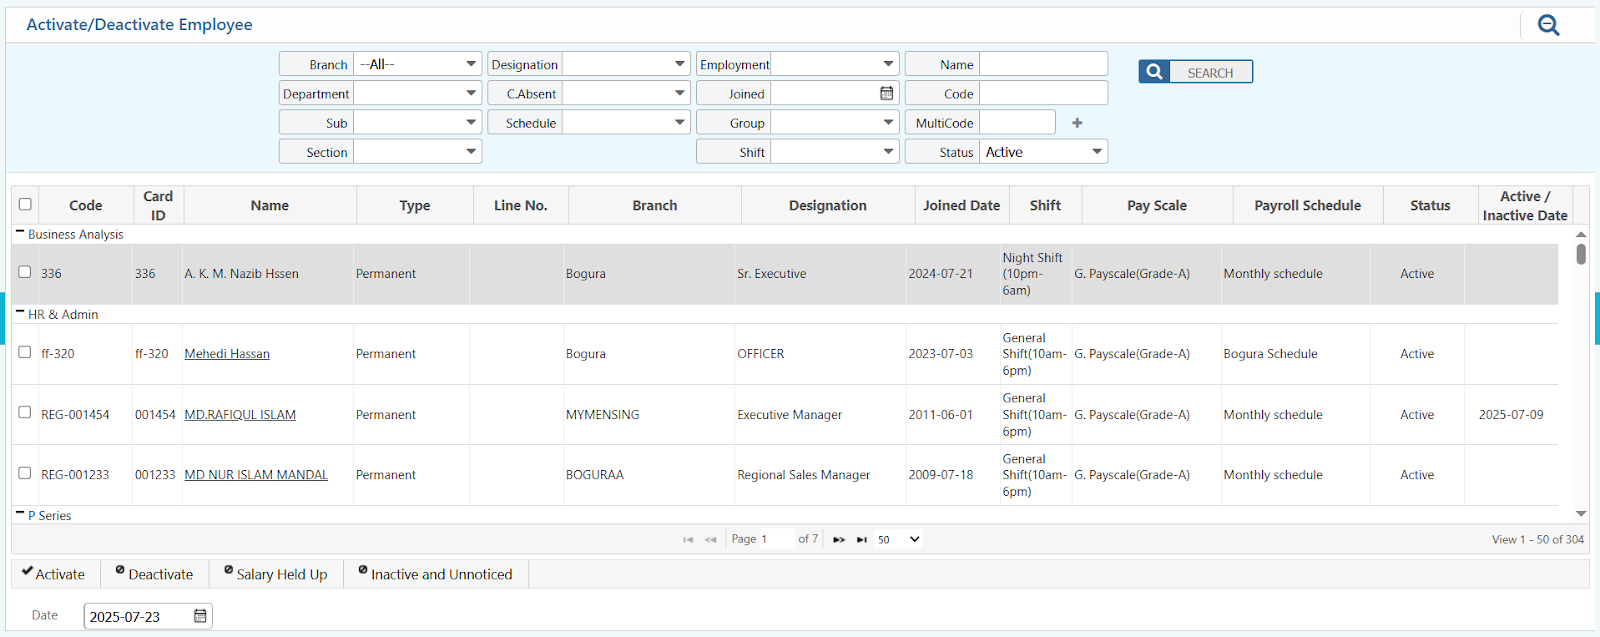Viewport: 1600px width, 637px height.
Task: Check the row for REG-001454
Action: point(25,412)
